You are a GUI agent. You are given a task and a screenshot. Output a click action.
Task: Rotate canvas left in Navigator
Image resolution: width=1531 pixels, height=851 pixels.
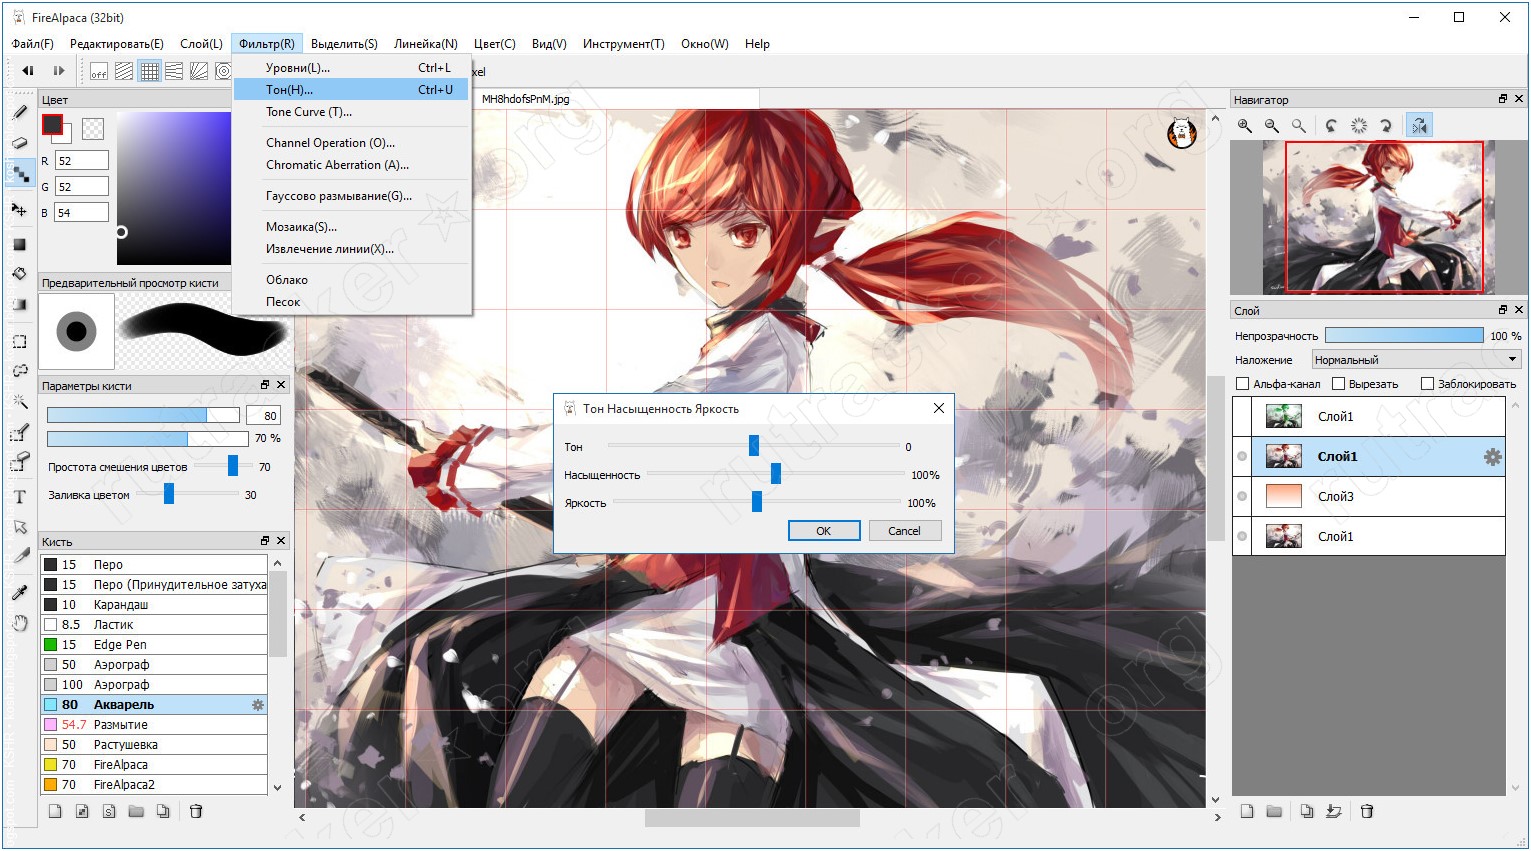(x=1331, y=126)
